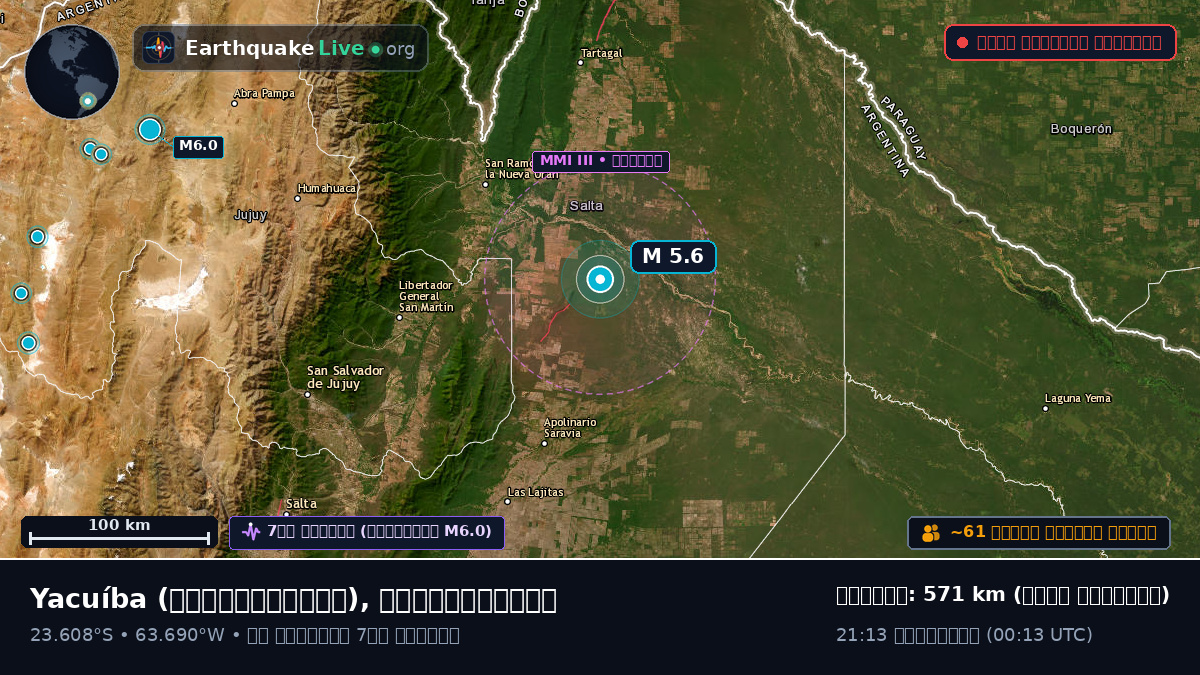Click the people icon beside ~61
Image resolution: width=1200 pixels, height=675 pixels.
pyautogui.click(x=931, y=533)
